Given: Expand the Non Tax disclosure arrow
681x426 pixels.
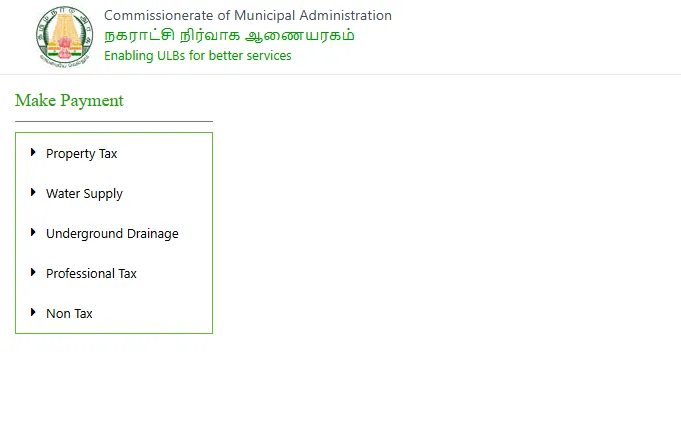Looking at the screenshot, I should pyautogui.click(x=33, y=313).
